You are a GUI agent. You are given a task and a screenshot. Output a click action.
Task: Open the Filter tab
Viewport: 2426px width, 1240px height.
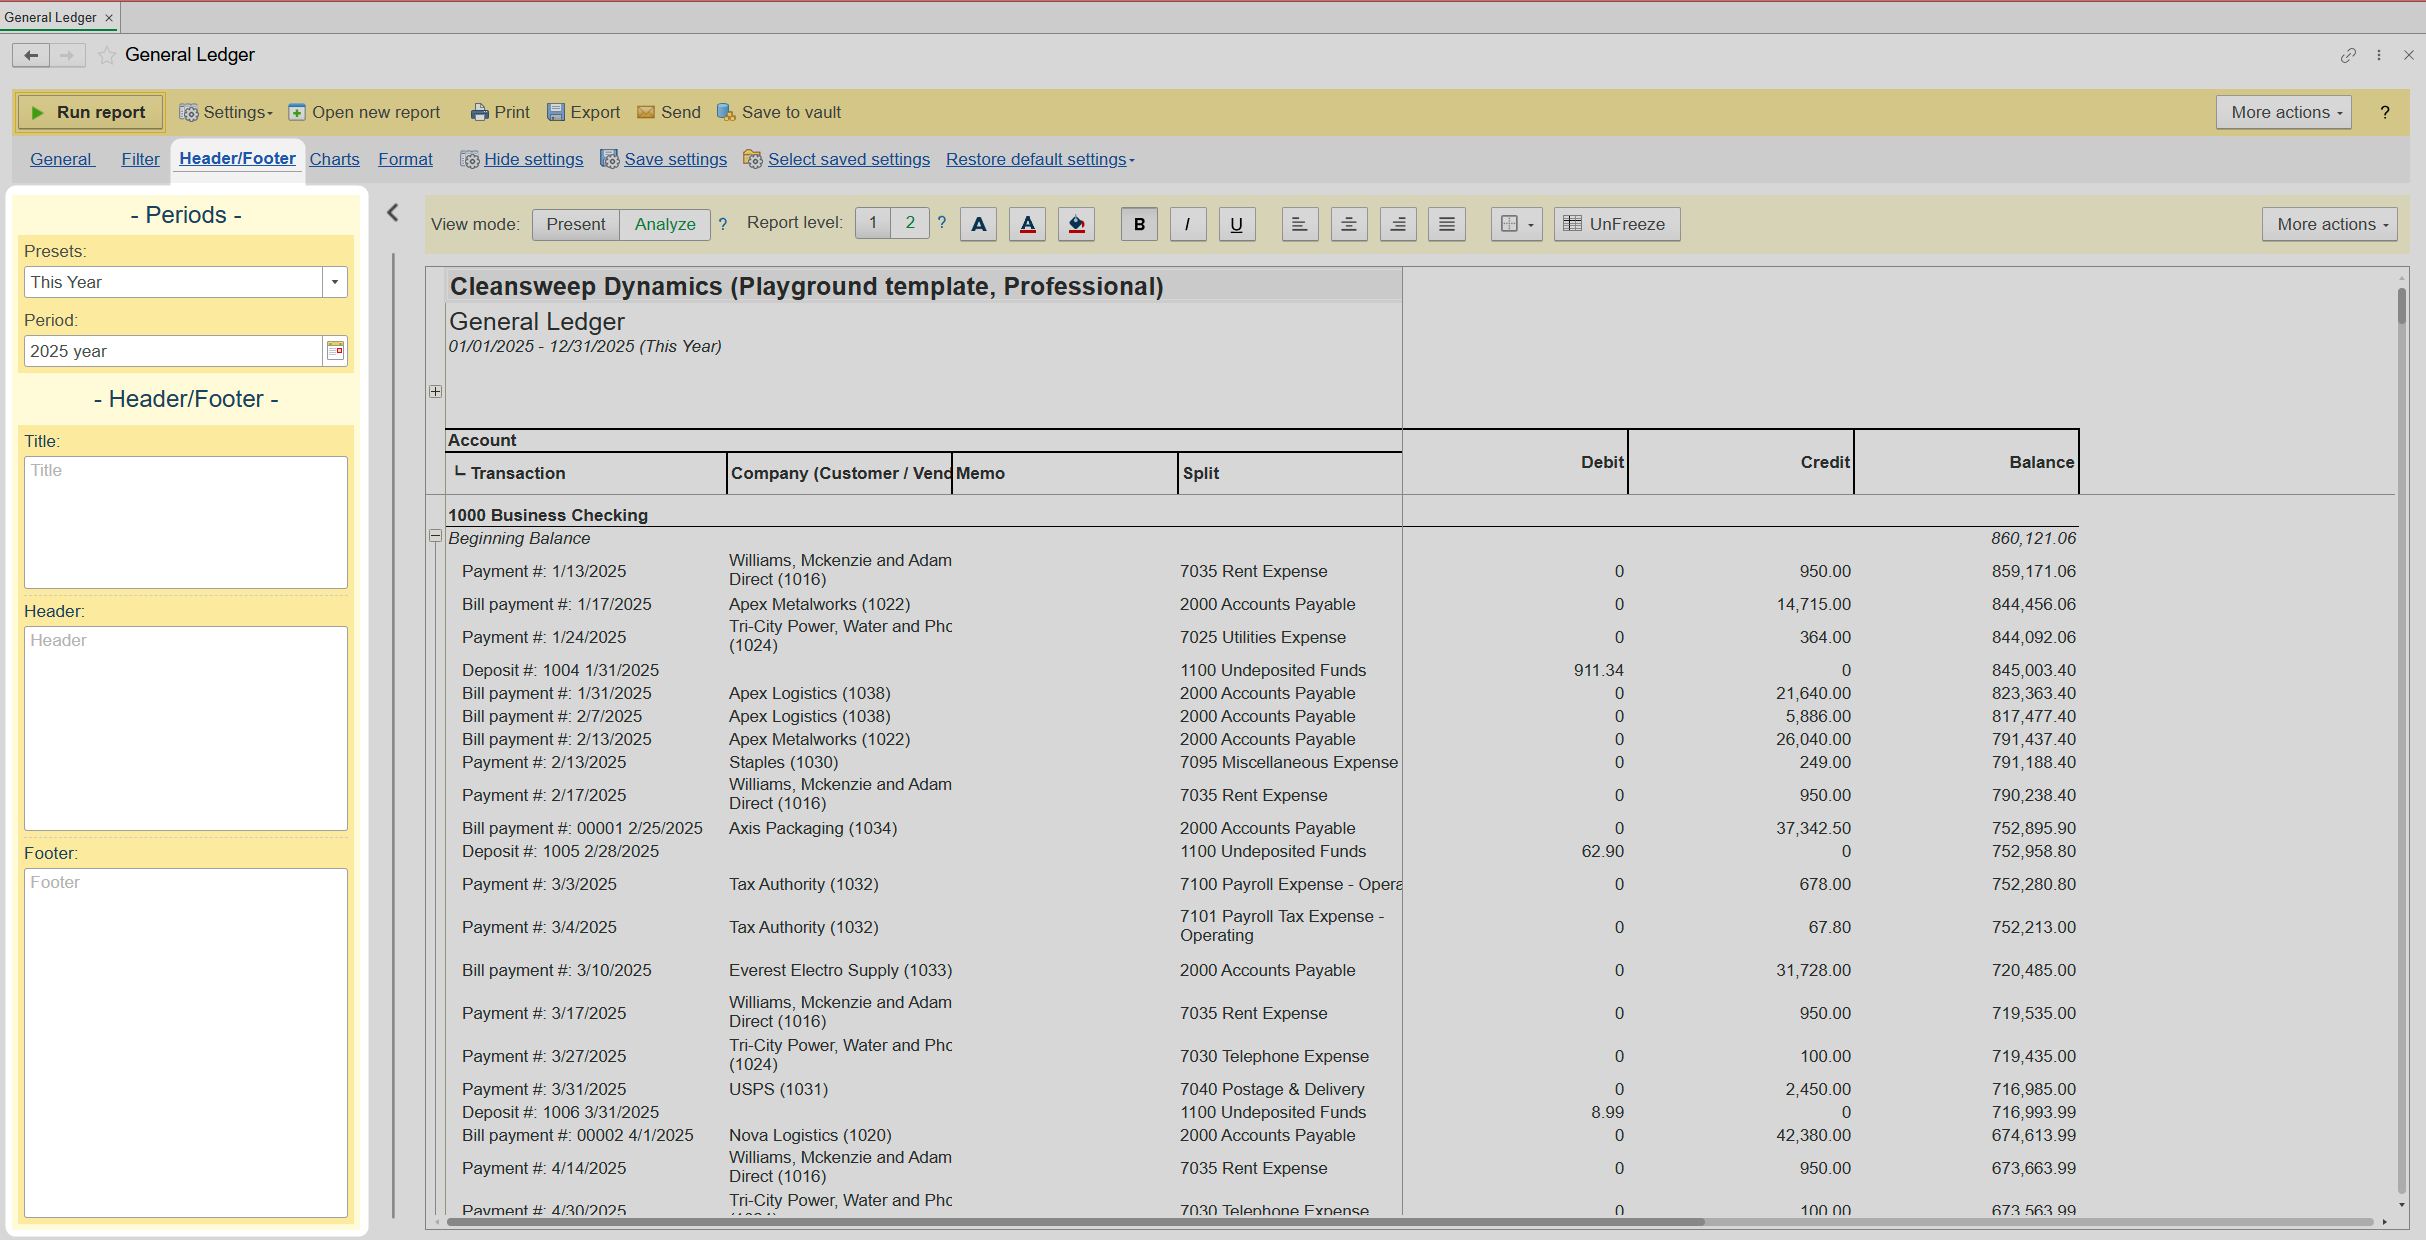coord(140,159)
